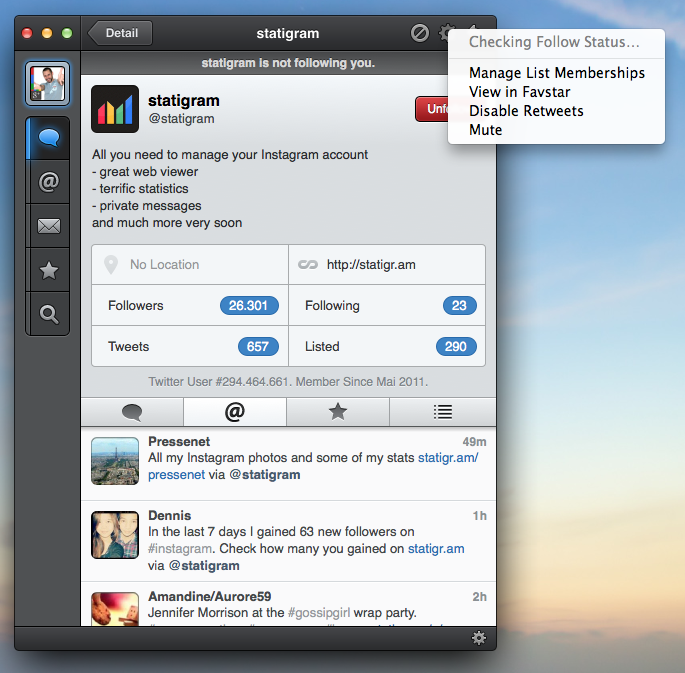
Task: Click the settings gear in bottom bar
Action: pyautogui.click(x=479, y=638)
